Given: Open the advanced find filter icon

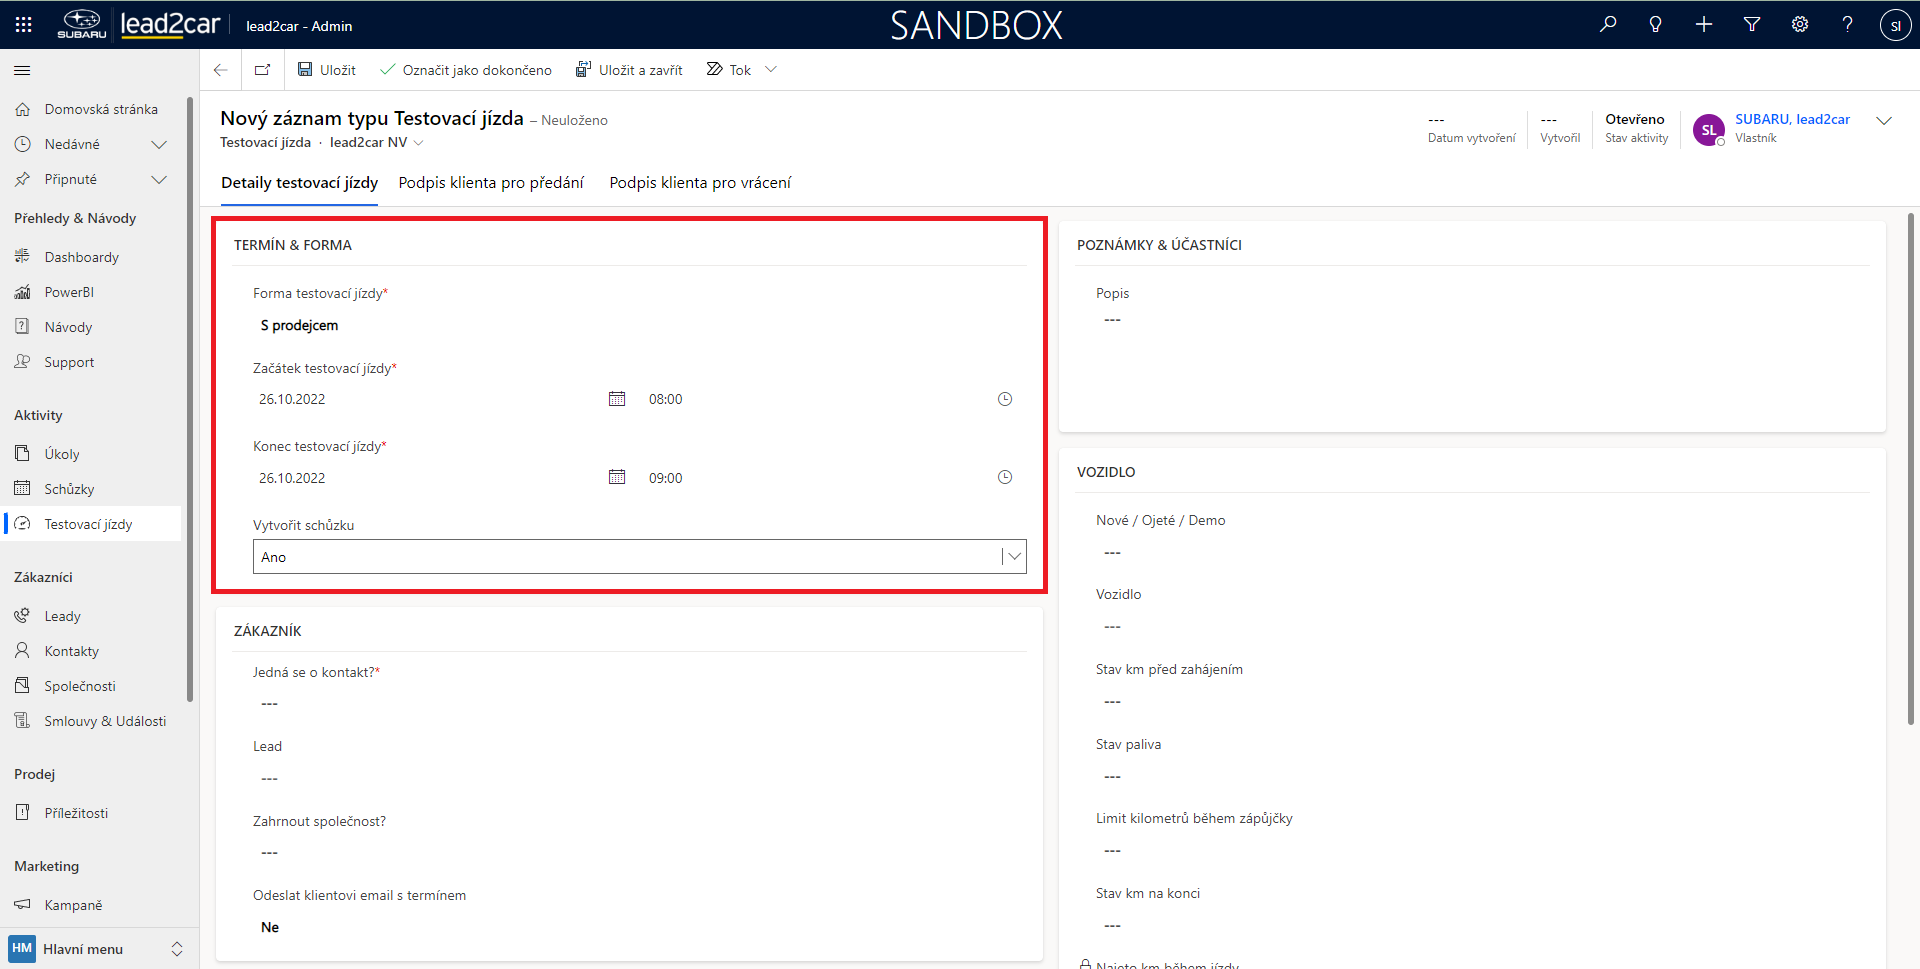Looking at the screenshot, I should [1752, 25].
